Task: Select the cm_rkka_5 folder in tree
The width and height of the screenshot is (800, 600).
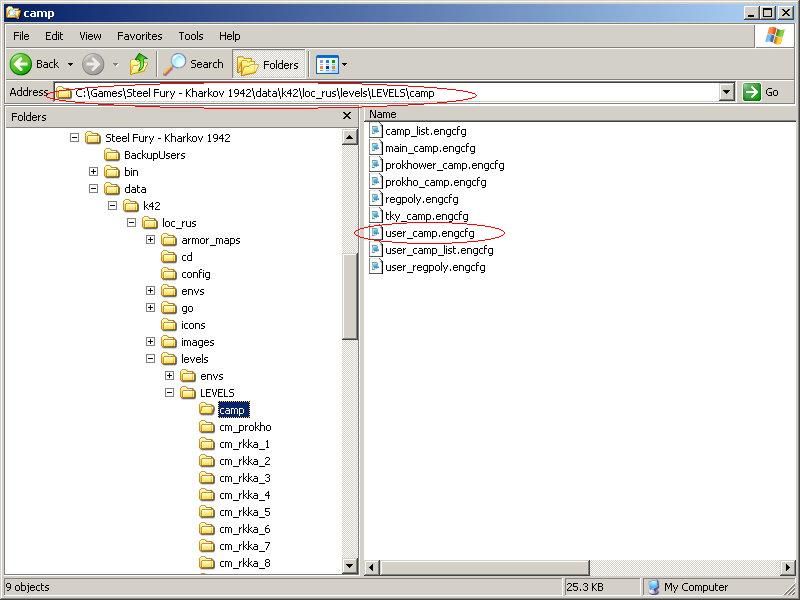Action: [244, 512]
